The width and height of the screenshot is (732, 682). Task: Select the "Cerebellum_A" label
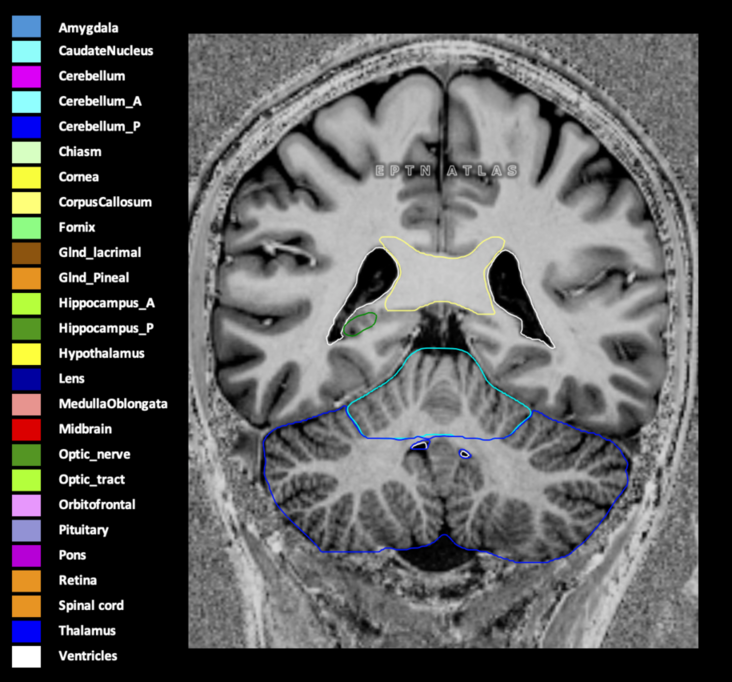pos(100,101)
